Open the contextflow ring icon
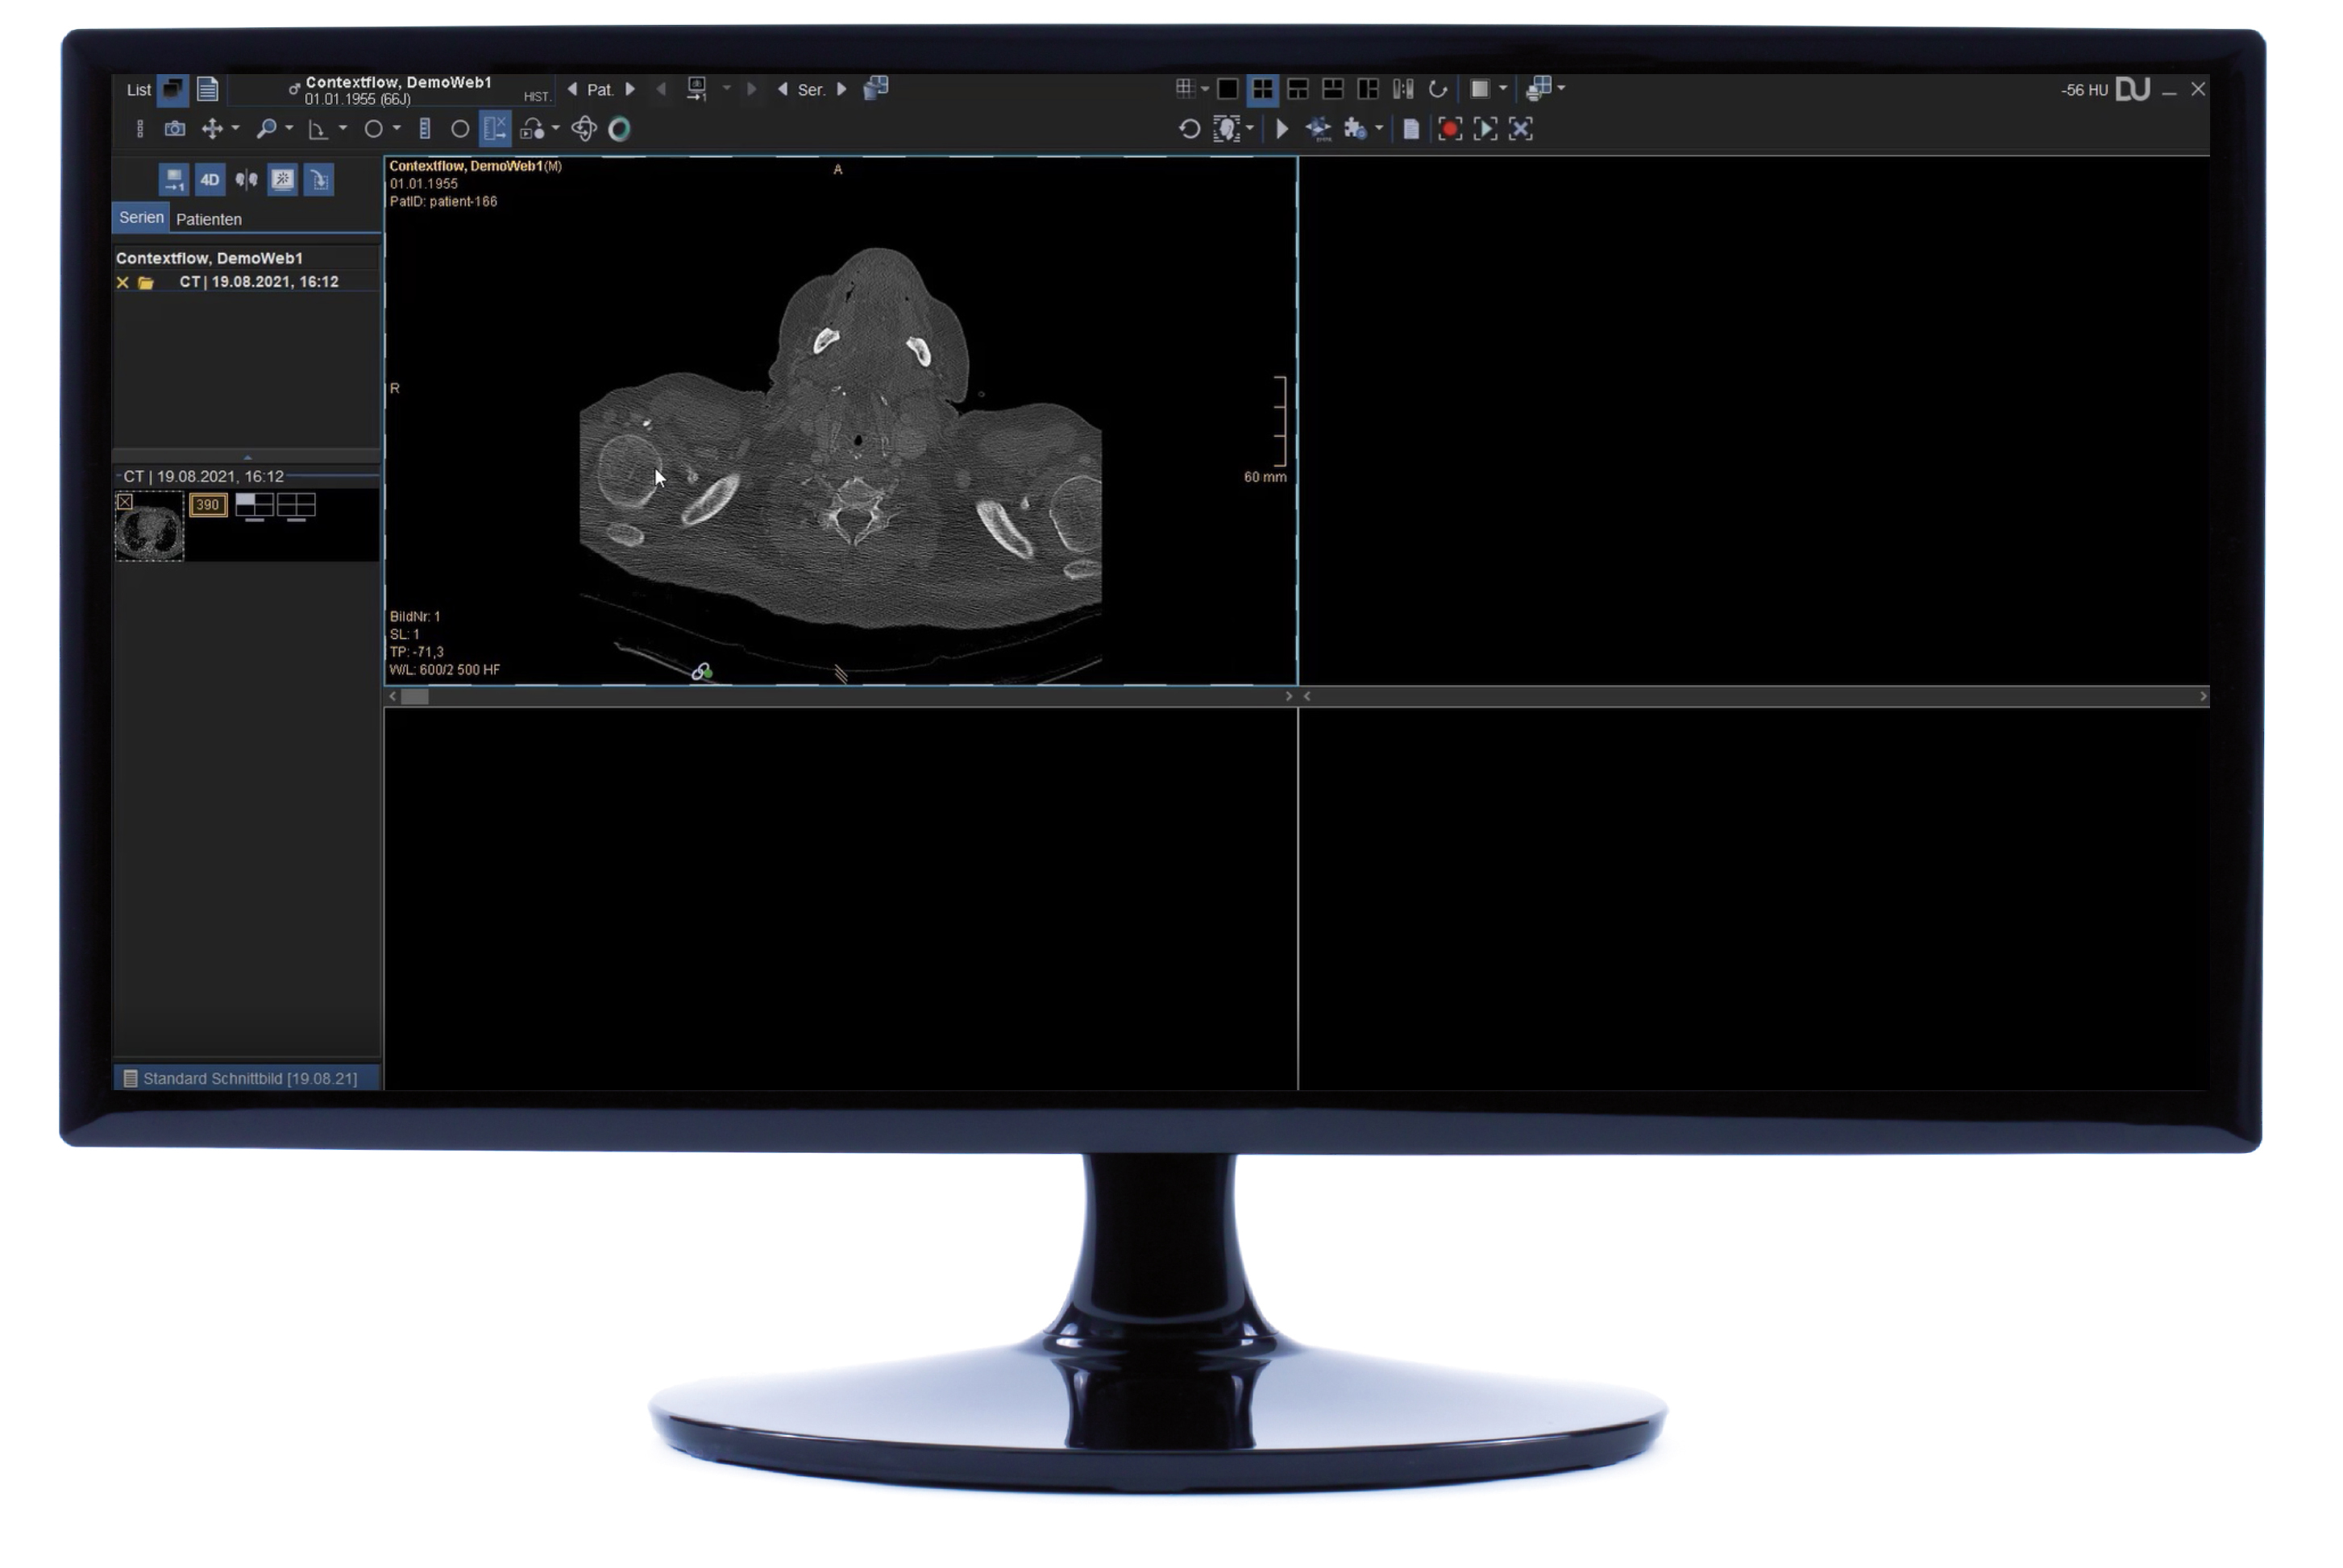 click(619, 129)
